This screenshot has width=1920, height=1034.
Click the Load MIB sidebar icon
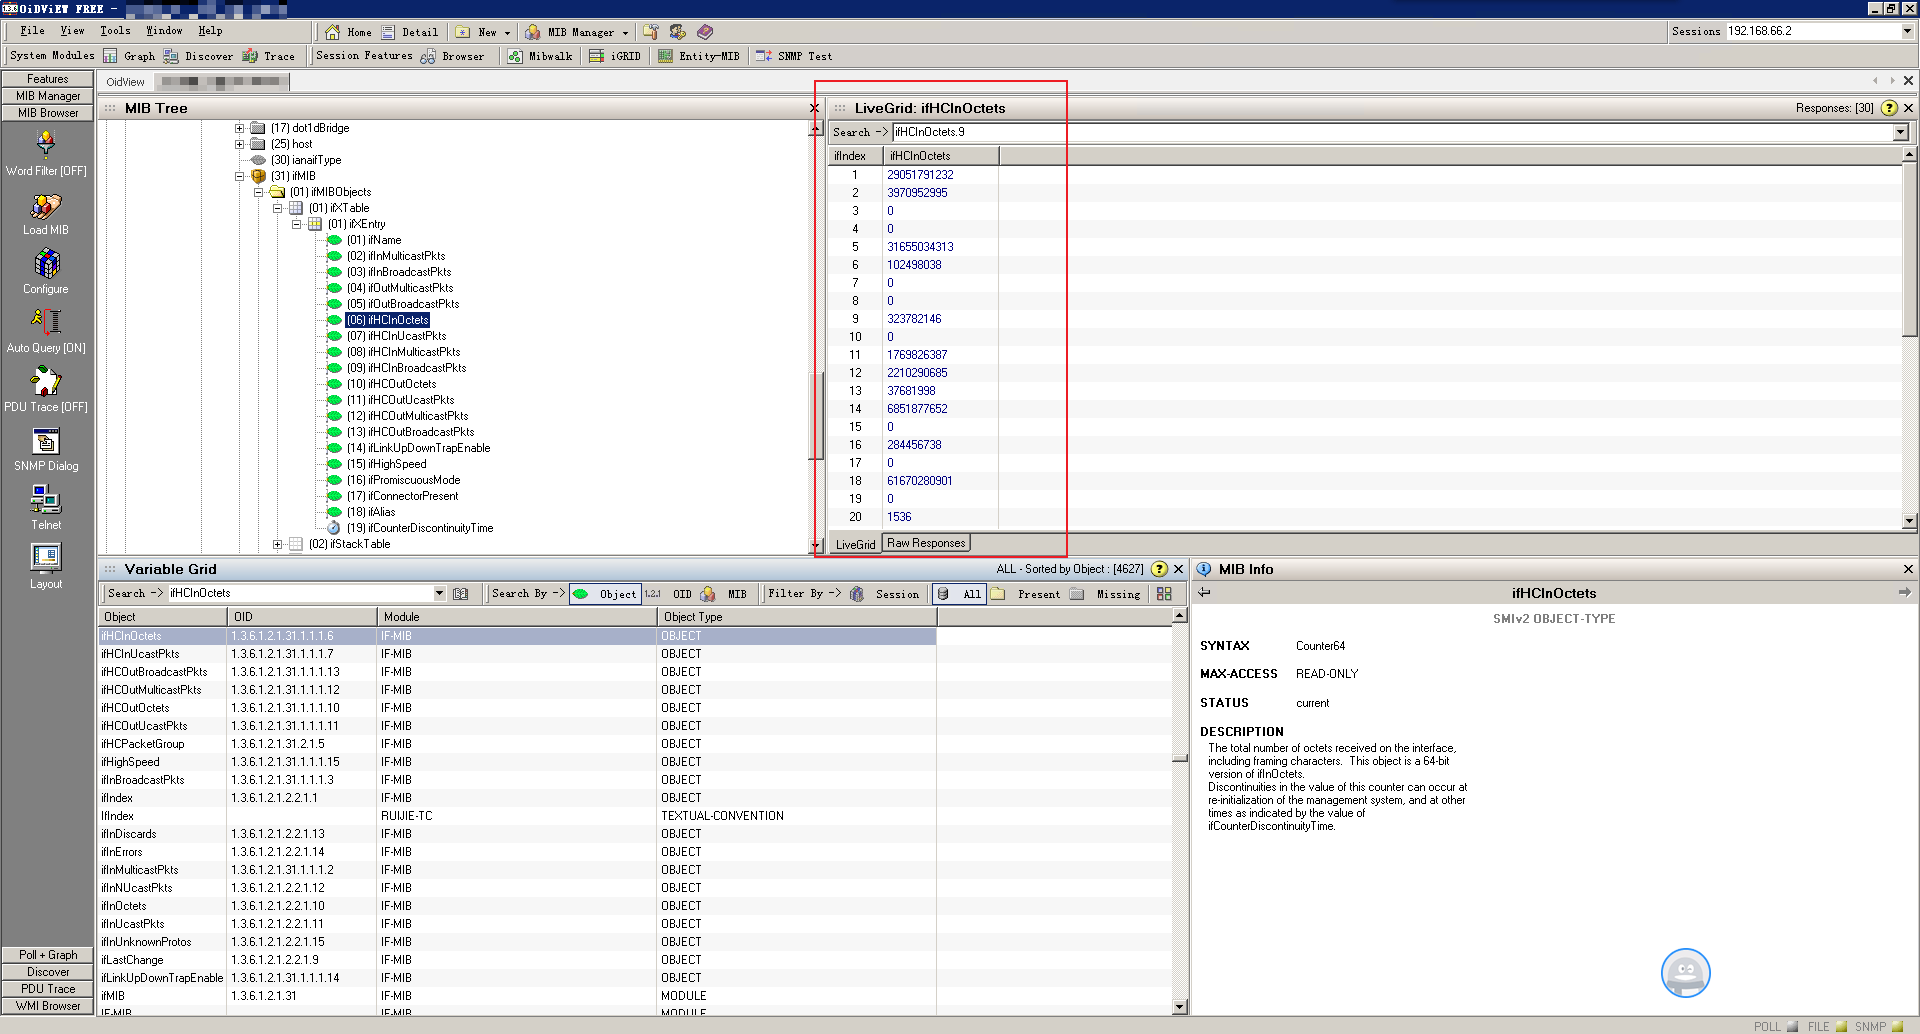point(46,206)
